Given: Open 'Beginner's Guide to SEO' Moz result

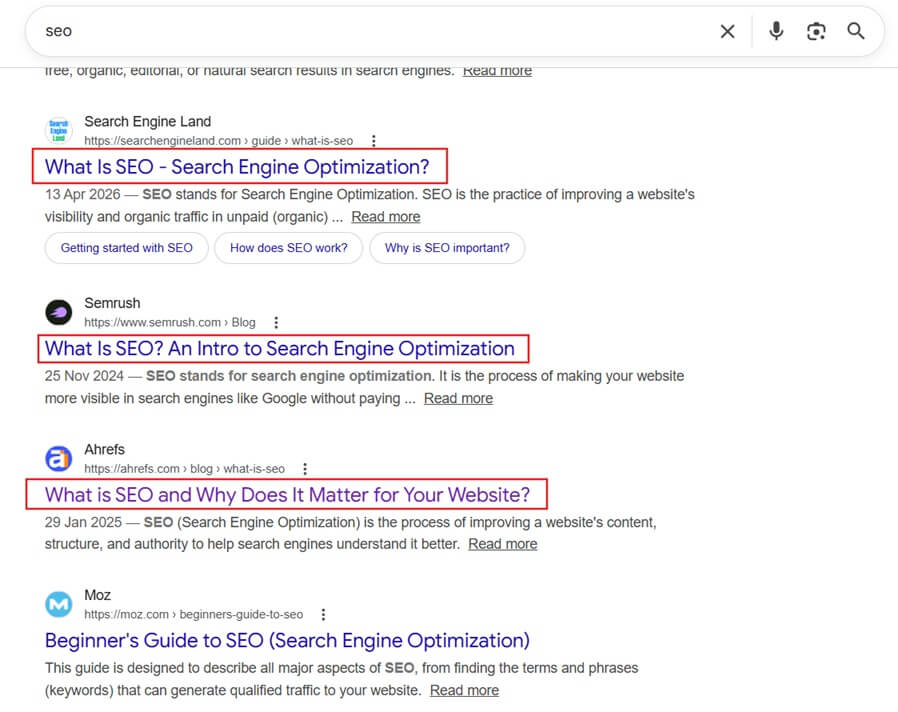Looking at the screenshot, I should tap(287, 640).
